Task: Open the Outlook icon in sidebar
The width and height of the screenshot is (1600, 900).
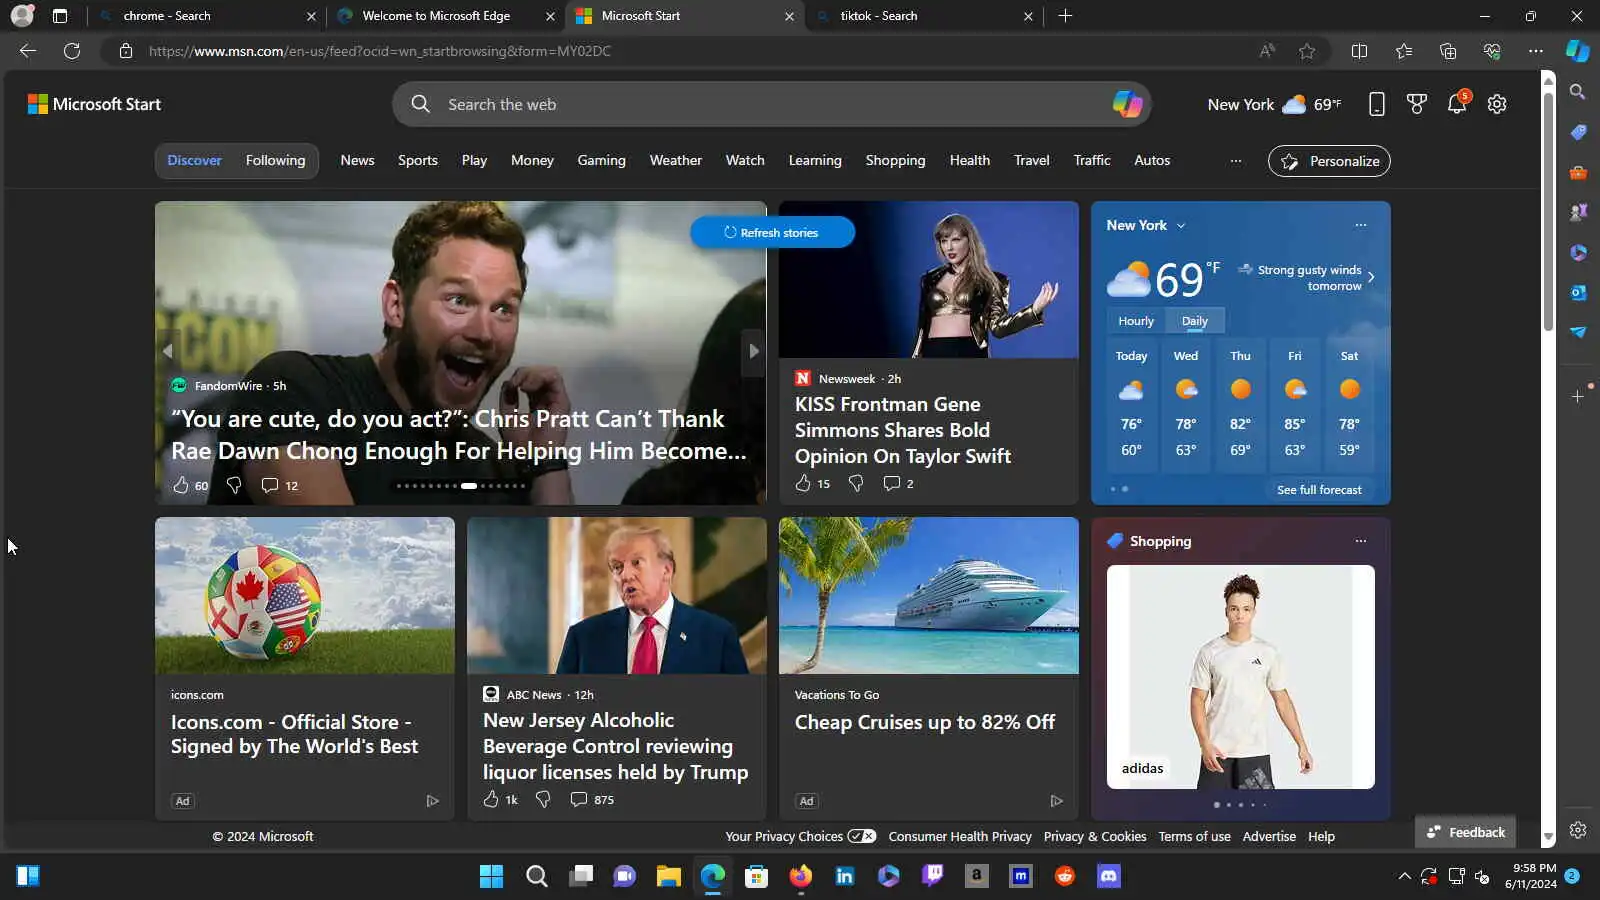Action: (x=1578, y=292)
